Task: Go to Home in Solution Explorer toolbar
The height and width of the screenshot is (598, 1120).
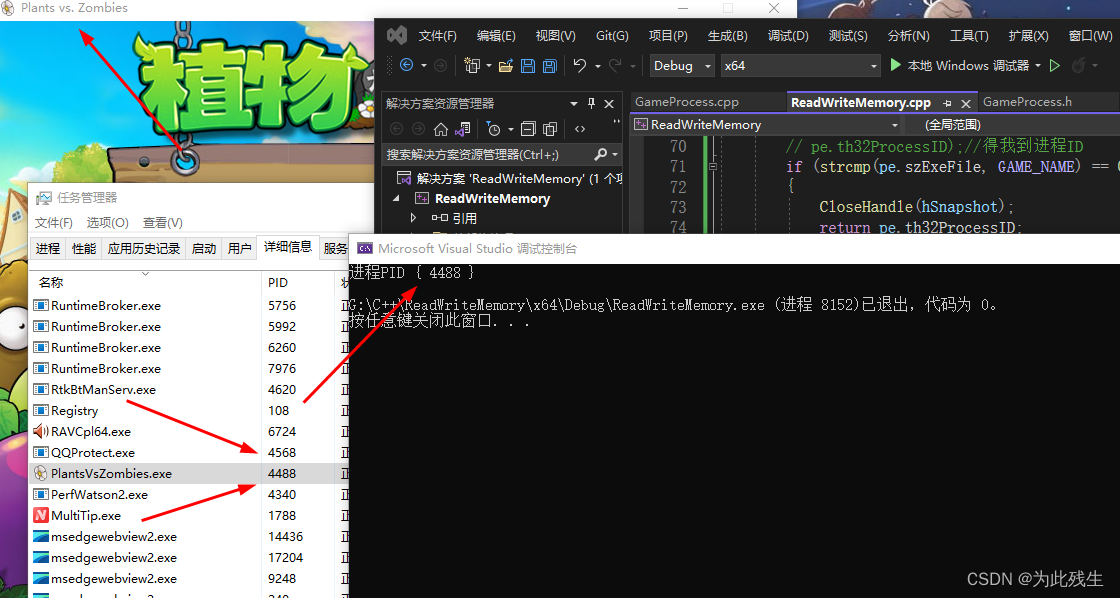Action: 441,129
